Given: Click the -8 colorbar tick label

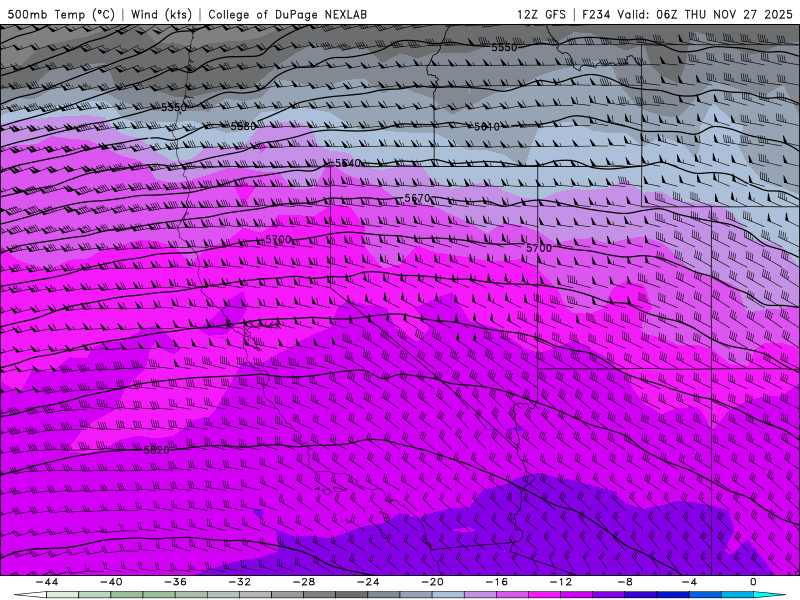Looking at the screenshot, I should tap(625, 582).
